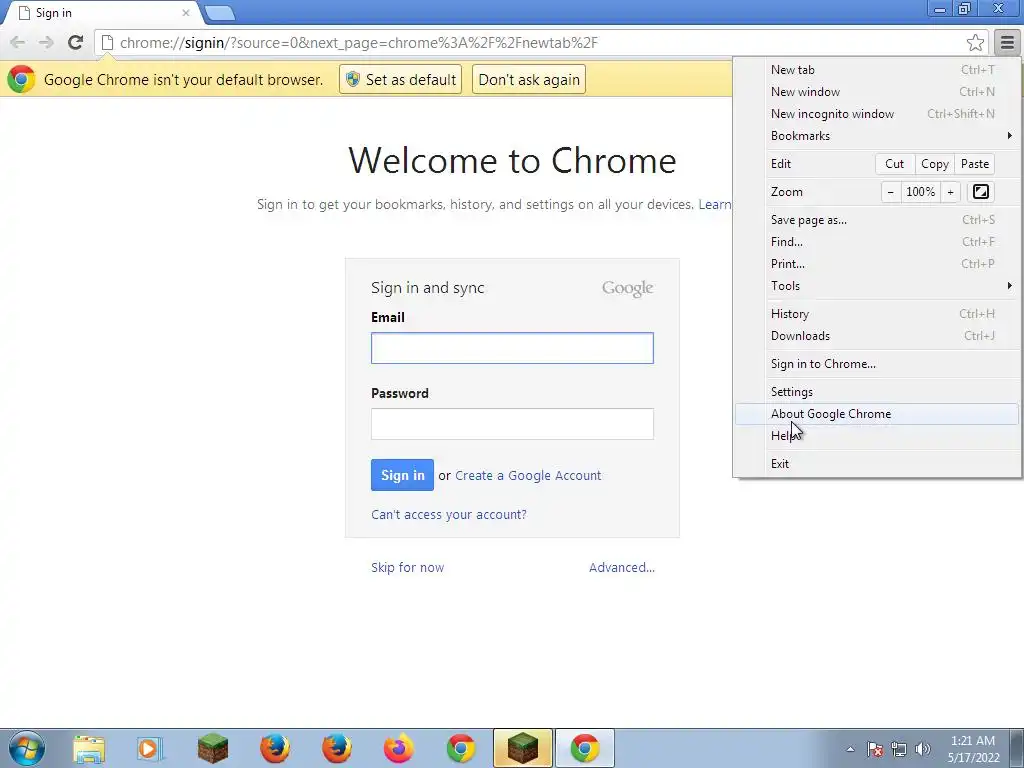Click the Cut button in Edit row
1024x768 pixels.
(894, 164)
